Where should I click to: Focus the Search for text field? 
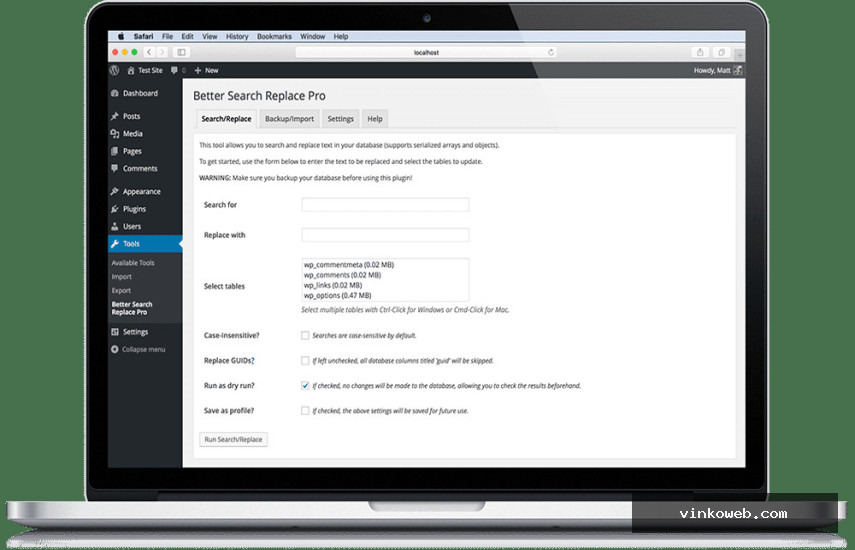coord(385,205)
